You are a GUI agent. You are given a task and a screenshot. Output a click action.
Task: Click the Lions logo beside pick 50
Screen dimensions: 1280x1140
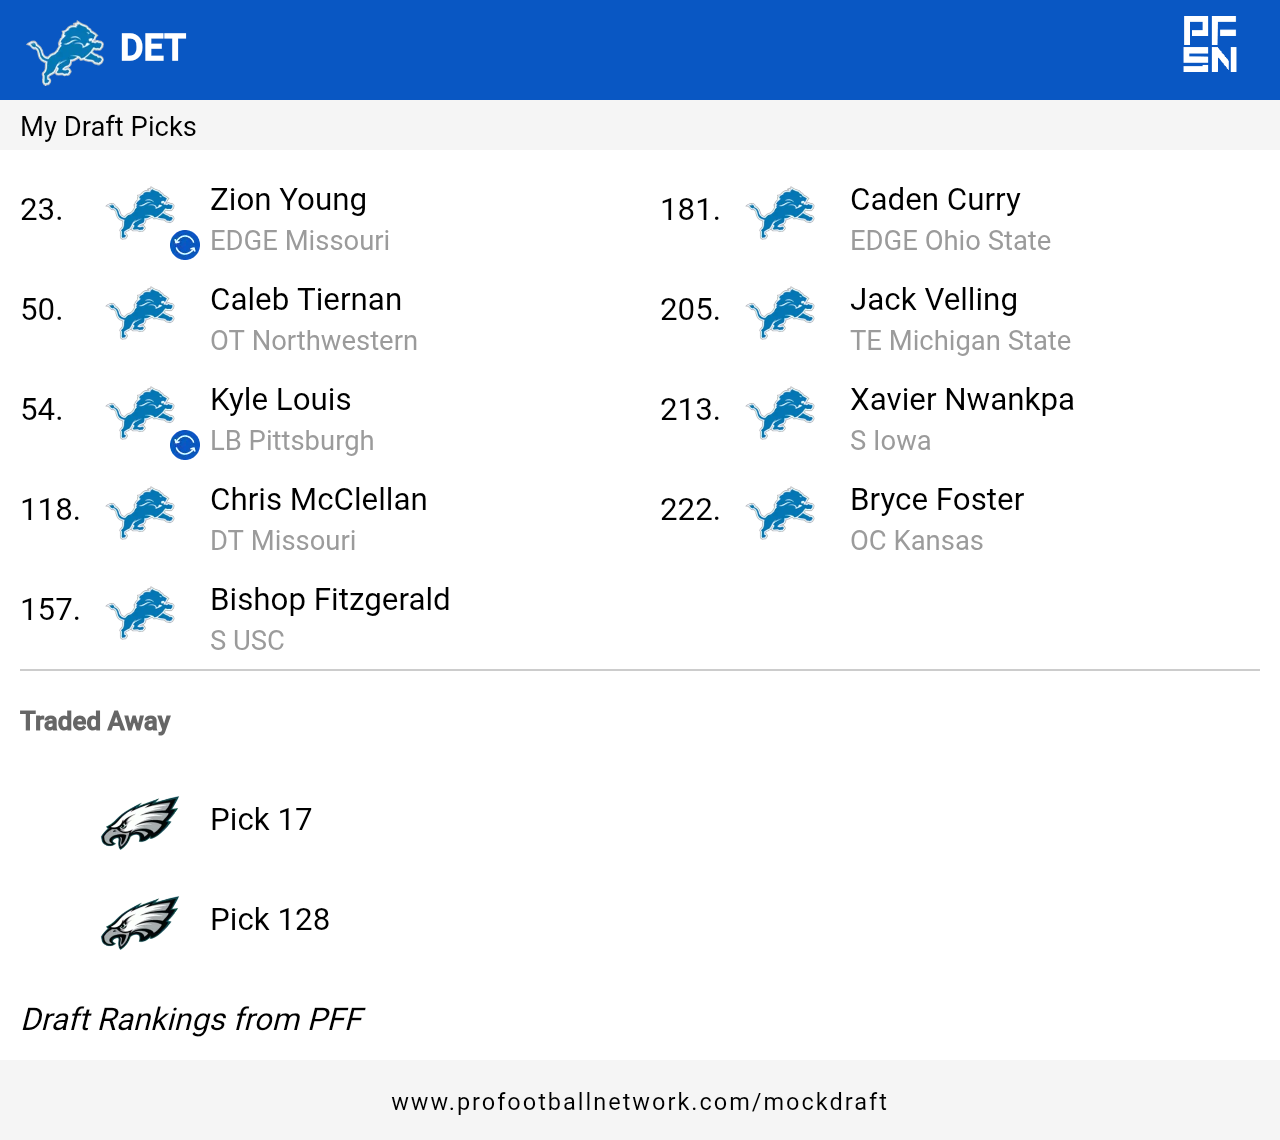[x=141, y=312]
